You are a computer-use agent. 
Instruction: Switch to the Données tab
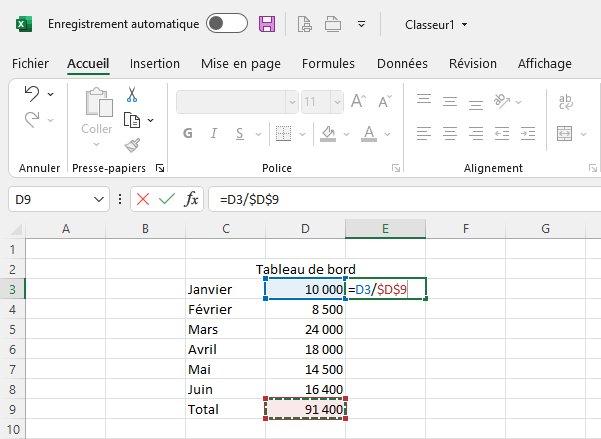pyautogui.click(x=402, y=63)
